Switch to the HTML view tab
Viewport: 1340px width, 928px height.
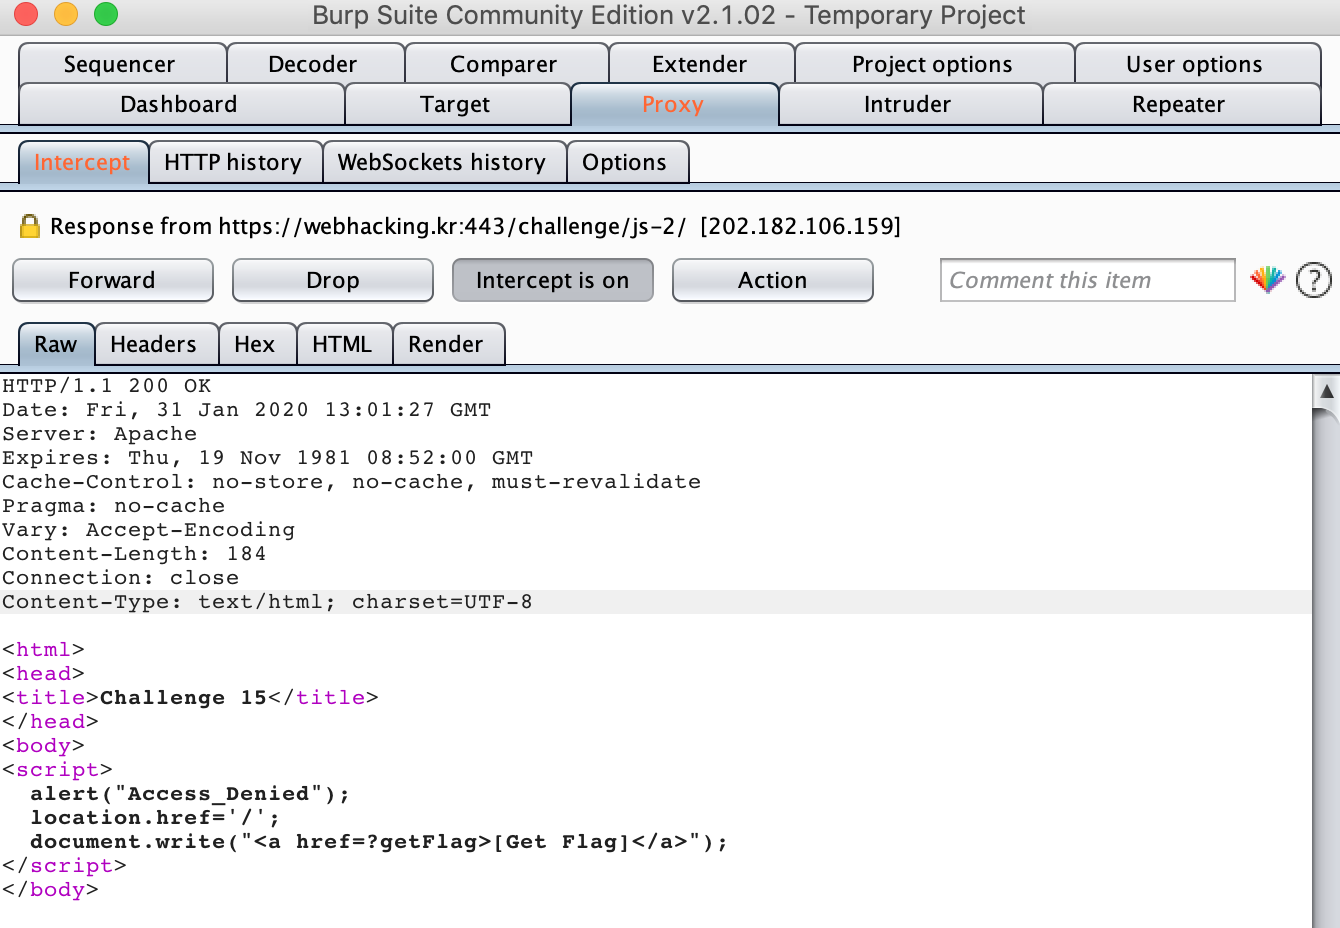[344, 344]
